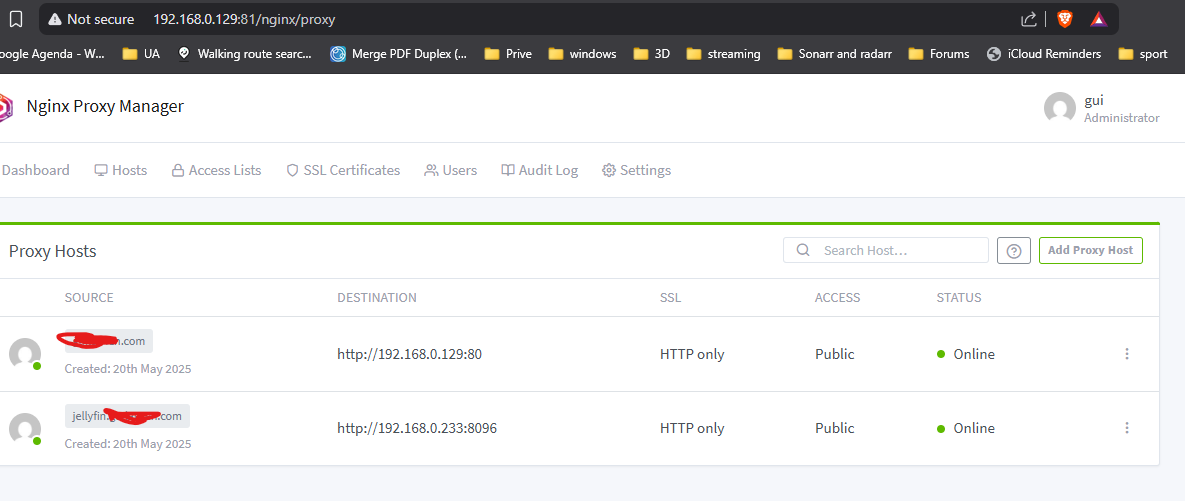Open the sport bookmarks folder
Viewport: 1185px width, 501px height.
coord(1143,54)
